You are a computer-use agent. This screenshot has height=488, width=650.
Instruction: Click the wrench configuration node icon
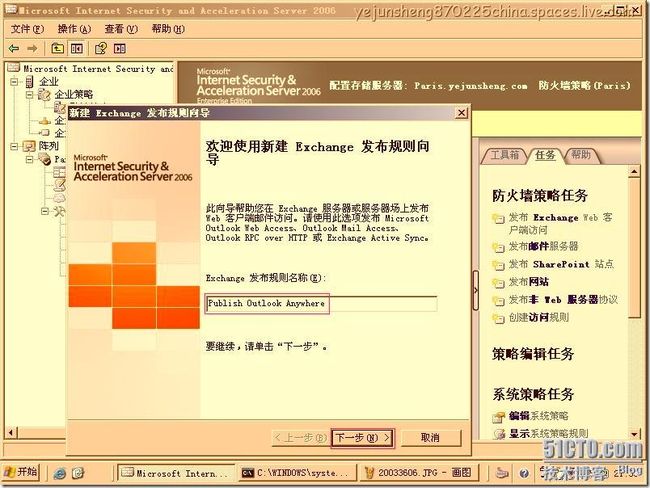[59, 211]
